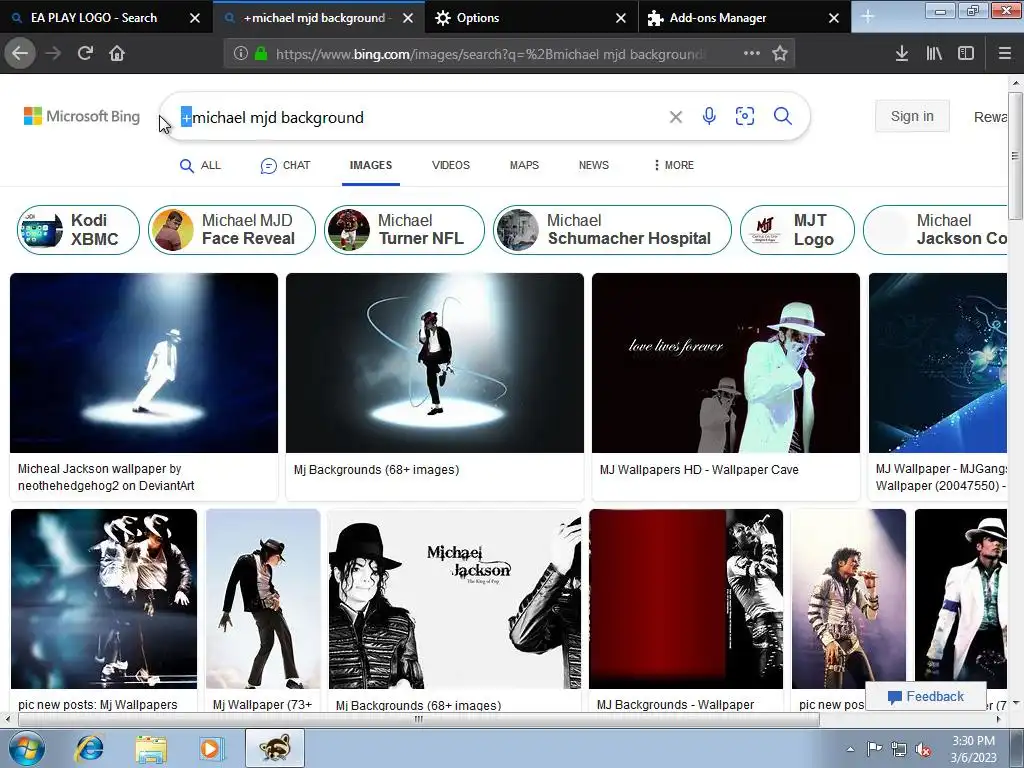
Task: Launch Internet Explorer from taskbar
Action: point(89,748)
